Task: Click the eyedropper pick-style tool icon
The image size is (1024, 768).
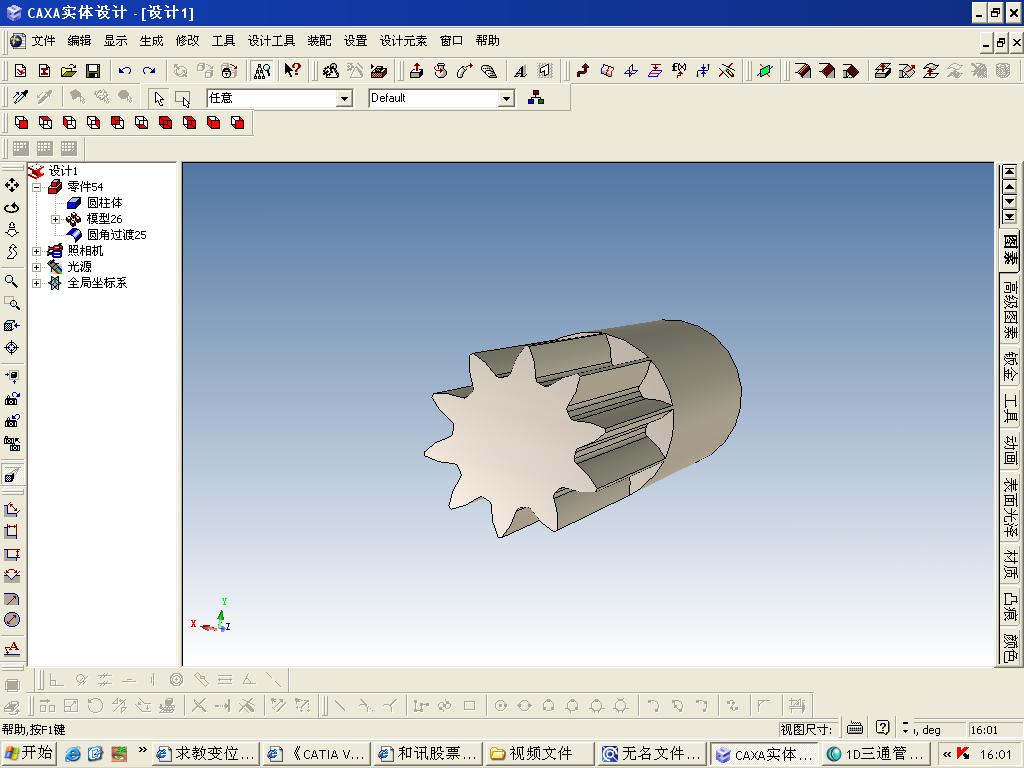Action: point(20,97)
